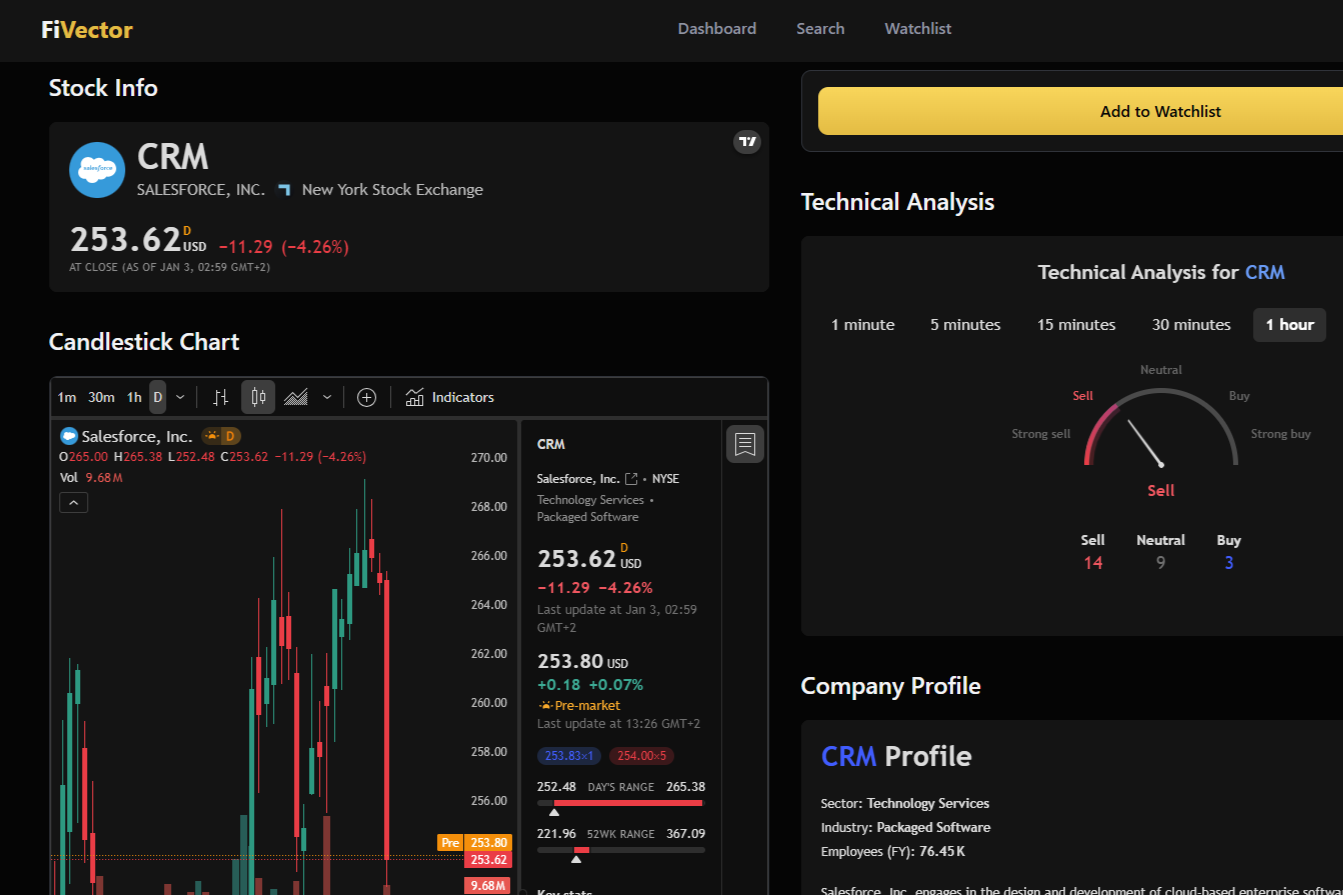Select the 15 minutes analysis tab
The image size is (1343, 895).
[x=1076, y=325]
